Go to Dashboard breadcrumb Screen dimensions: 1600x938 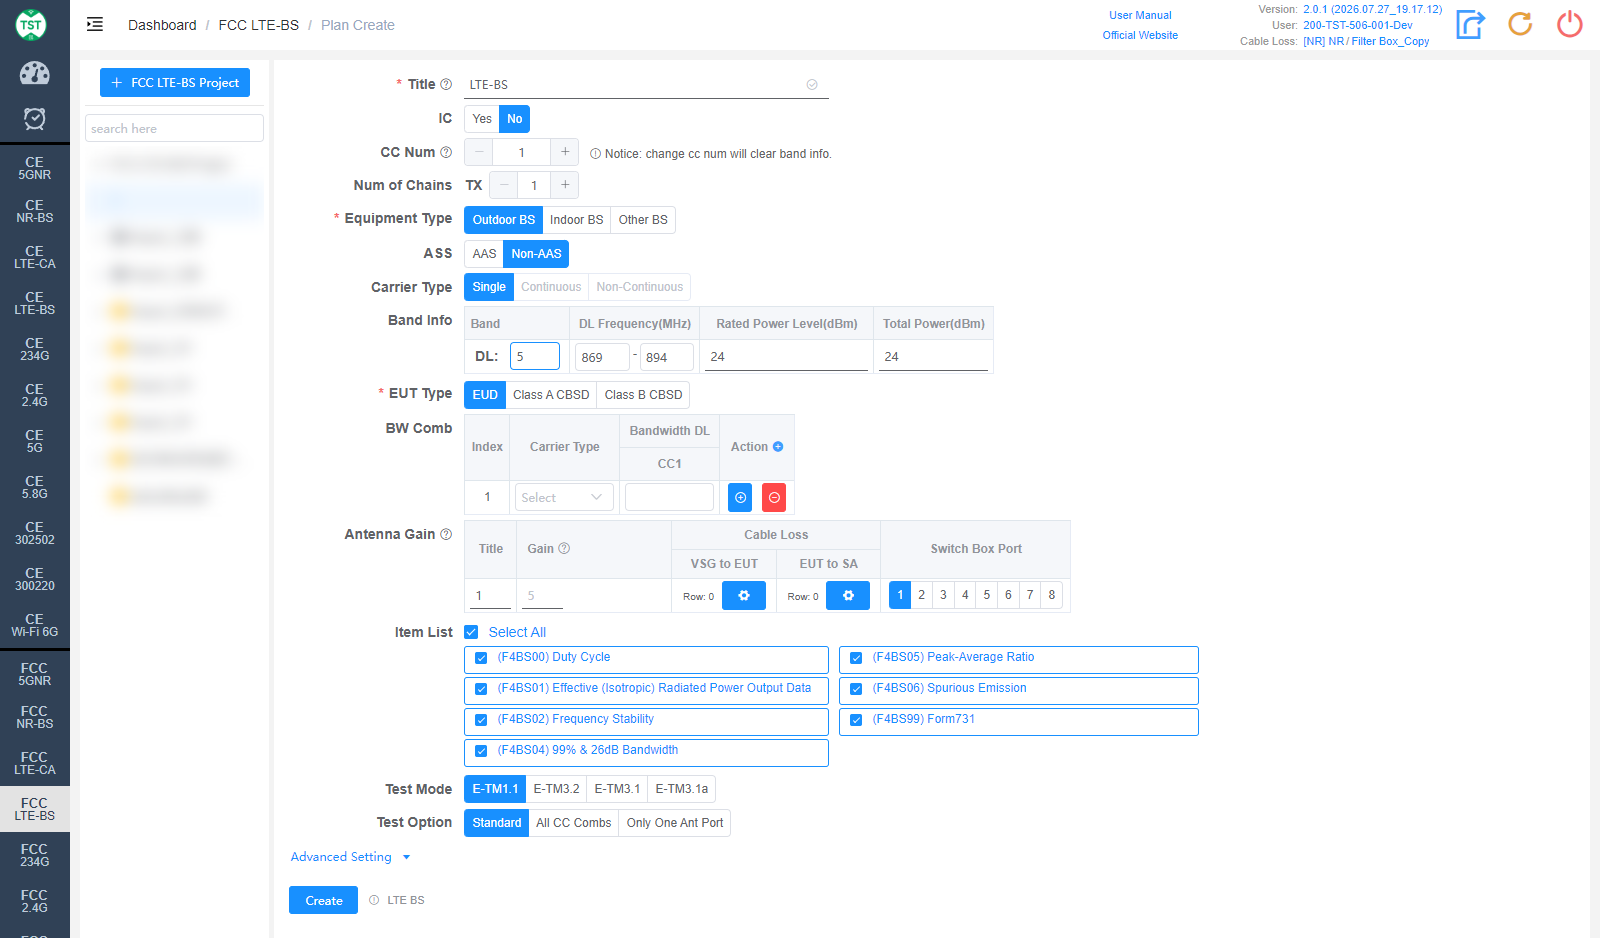tap(162, 25)
